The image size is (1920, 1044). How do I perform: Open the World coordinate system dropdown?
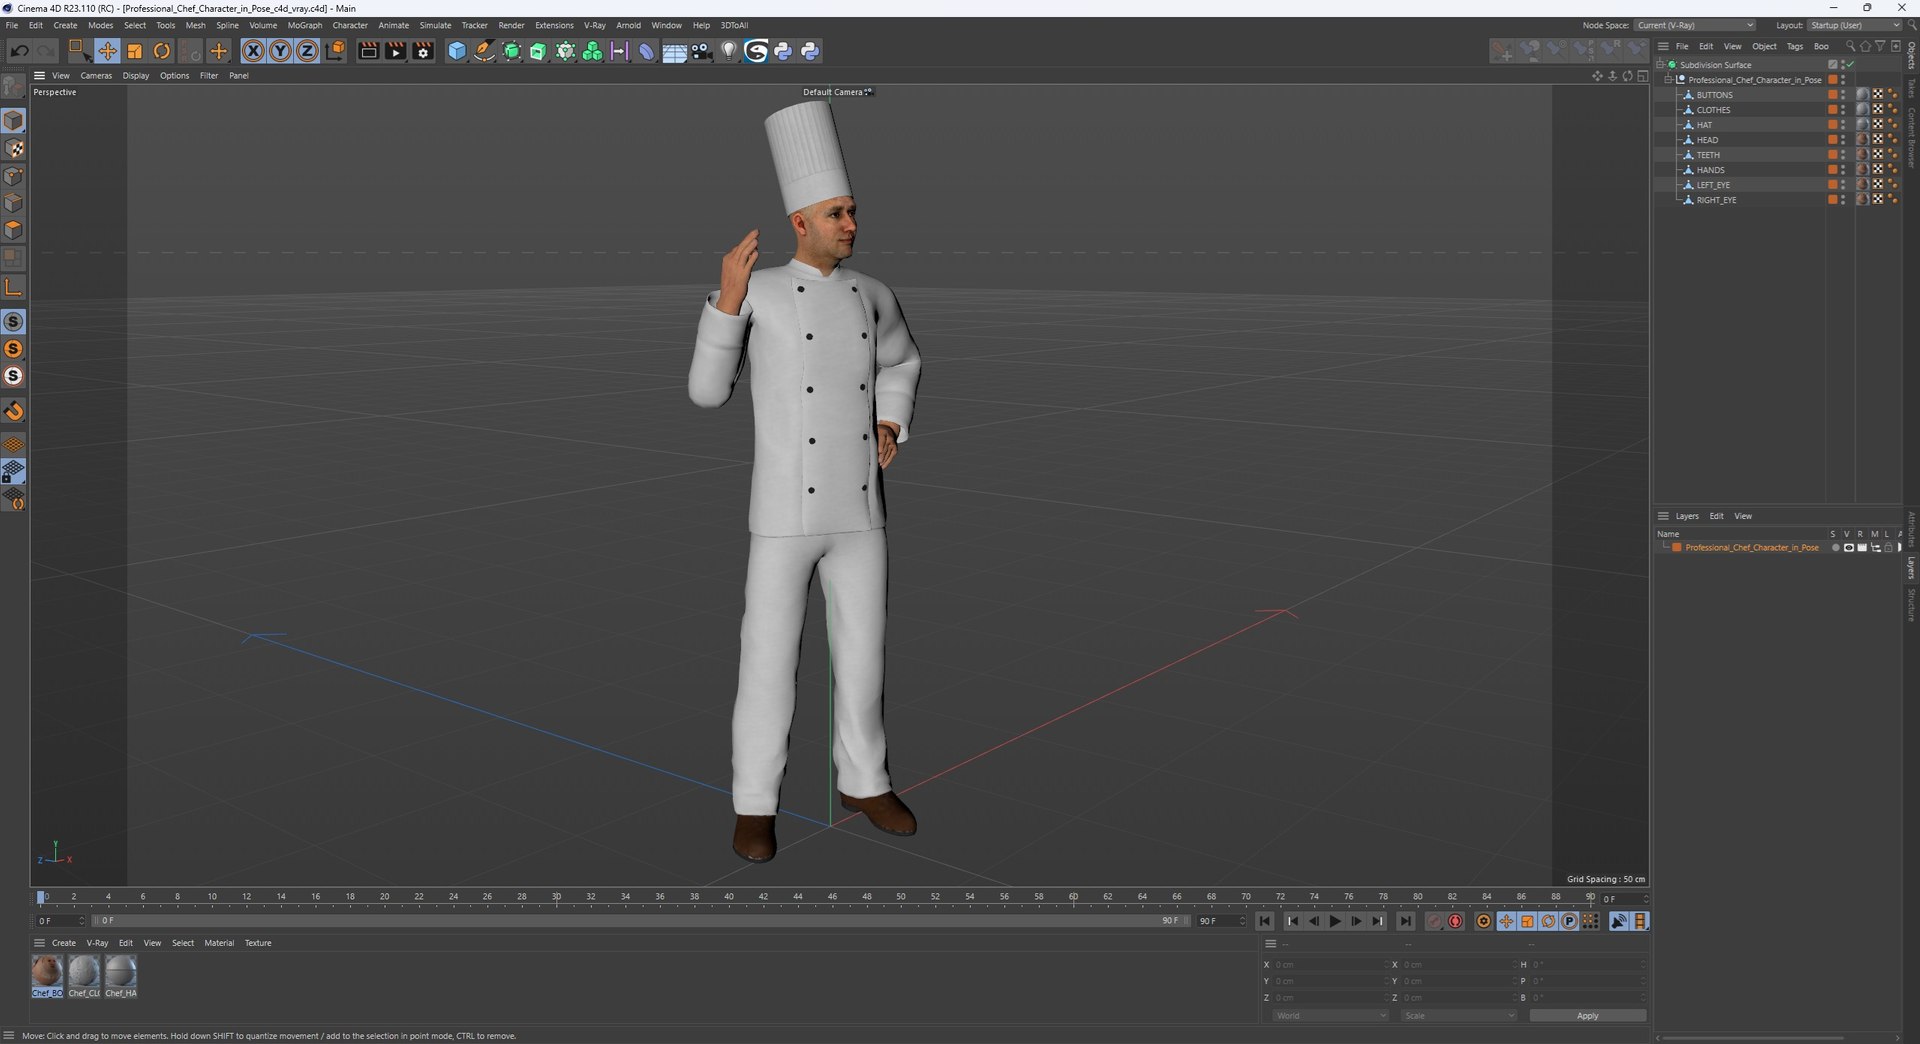coord(1331,1016)
